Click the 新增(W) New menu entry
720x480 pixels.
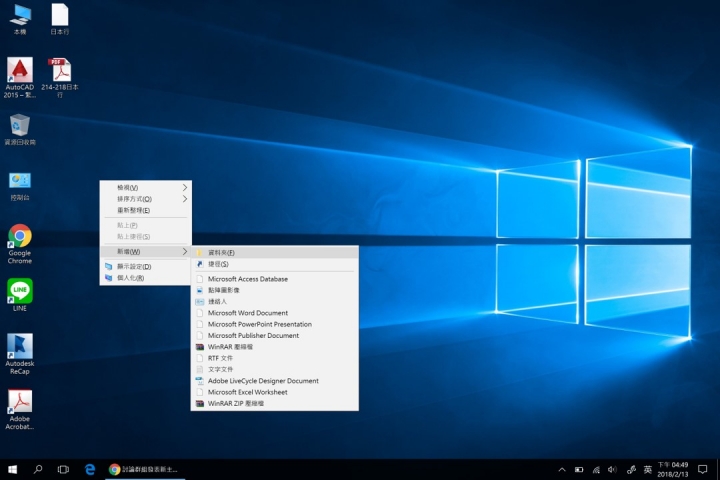click(x=146, y=251)
